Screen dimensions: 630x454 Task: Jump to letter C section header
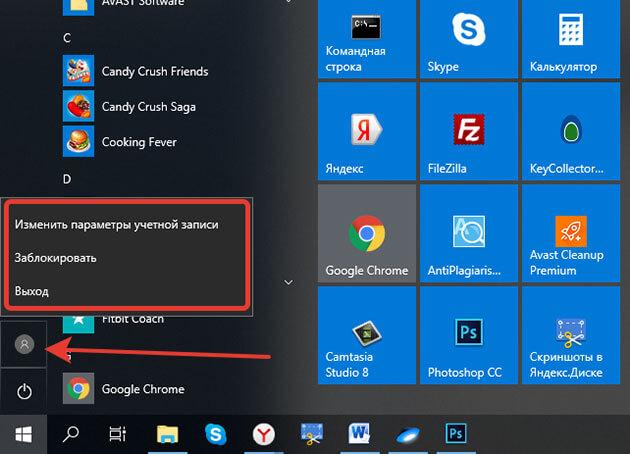pyautogui.click(x=67, y=38)
